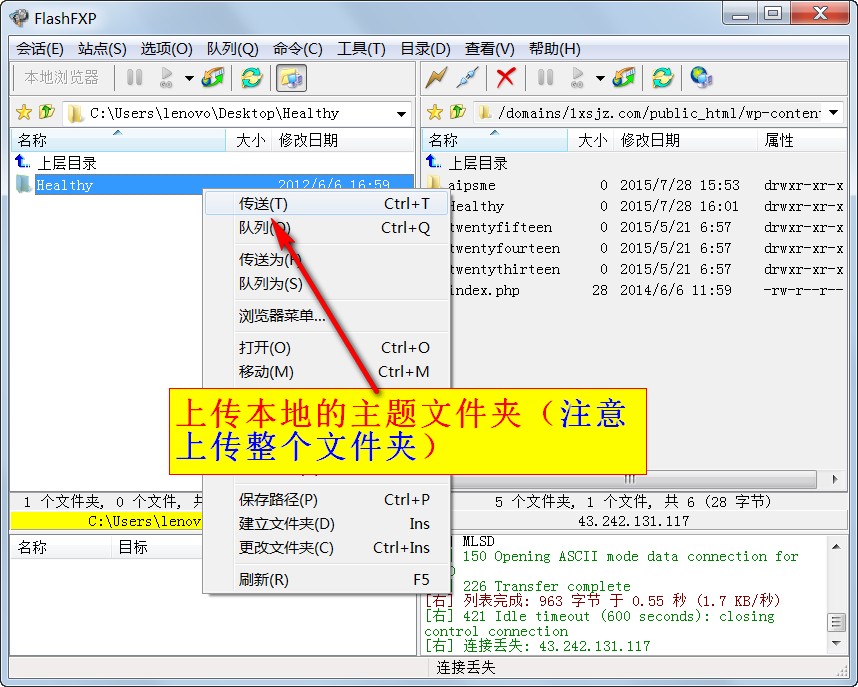Viewport: 858px width, 687px height.
Task: Click the remote list horizontal scrollbar right arrow
Action: pyautogui.click(x=834, y=479)
